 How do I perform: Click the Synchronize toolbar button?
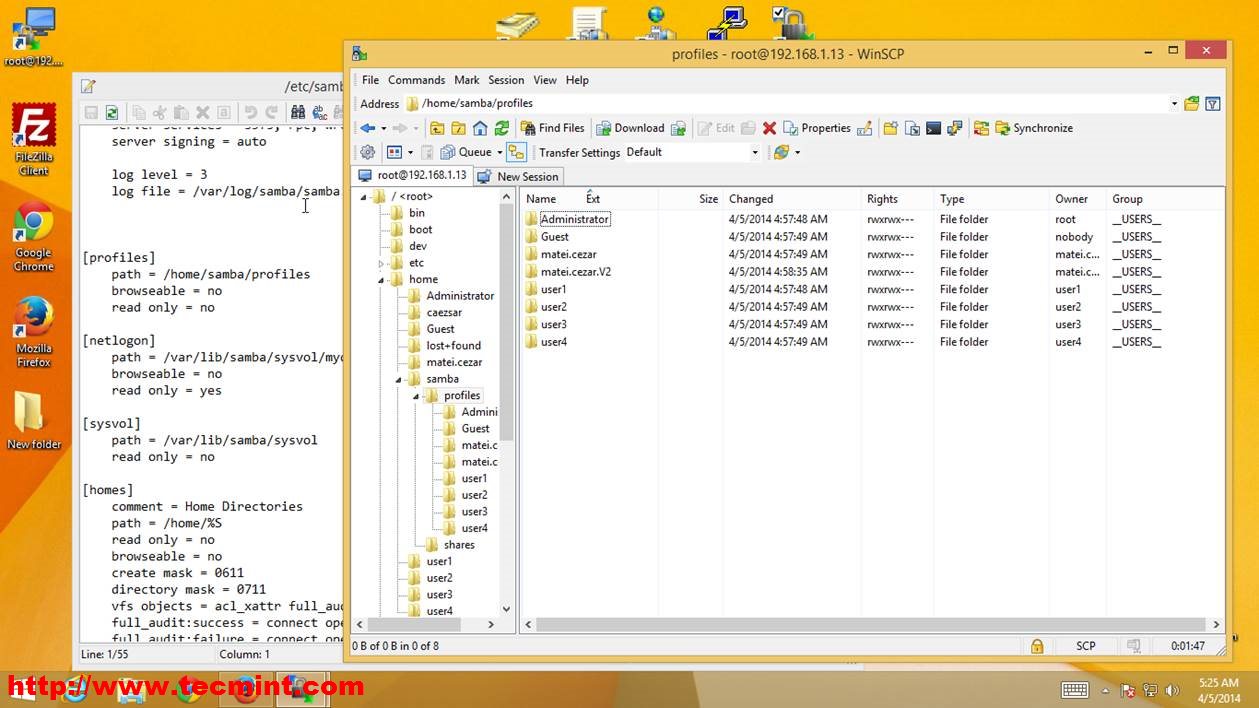point(1033,128)
